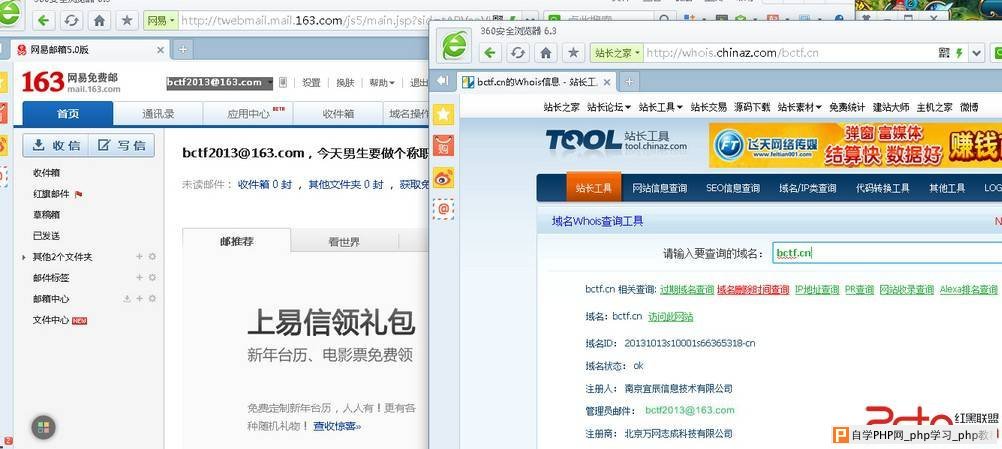The image size is (1002, 449).
Task: Close the bctf.cn Whois信息 tab
Action: [x=607, y=82]
